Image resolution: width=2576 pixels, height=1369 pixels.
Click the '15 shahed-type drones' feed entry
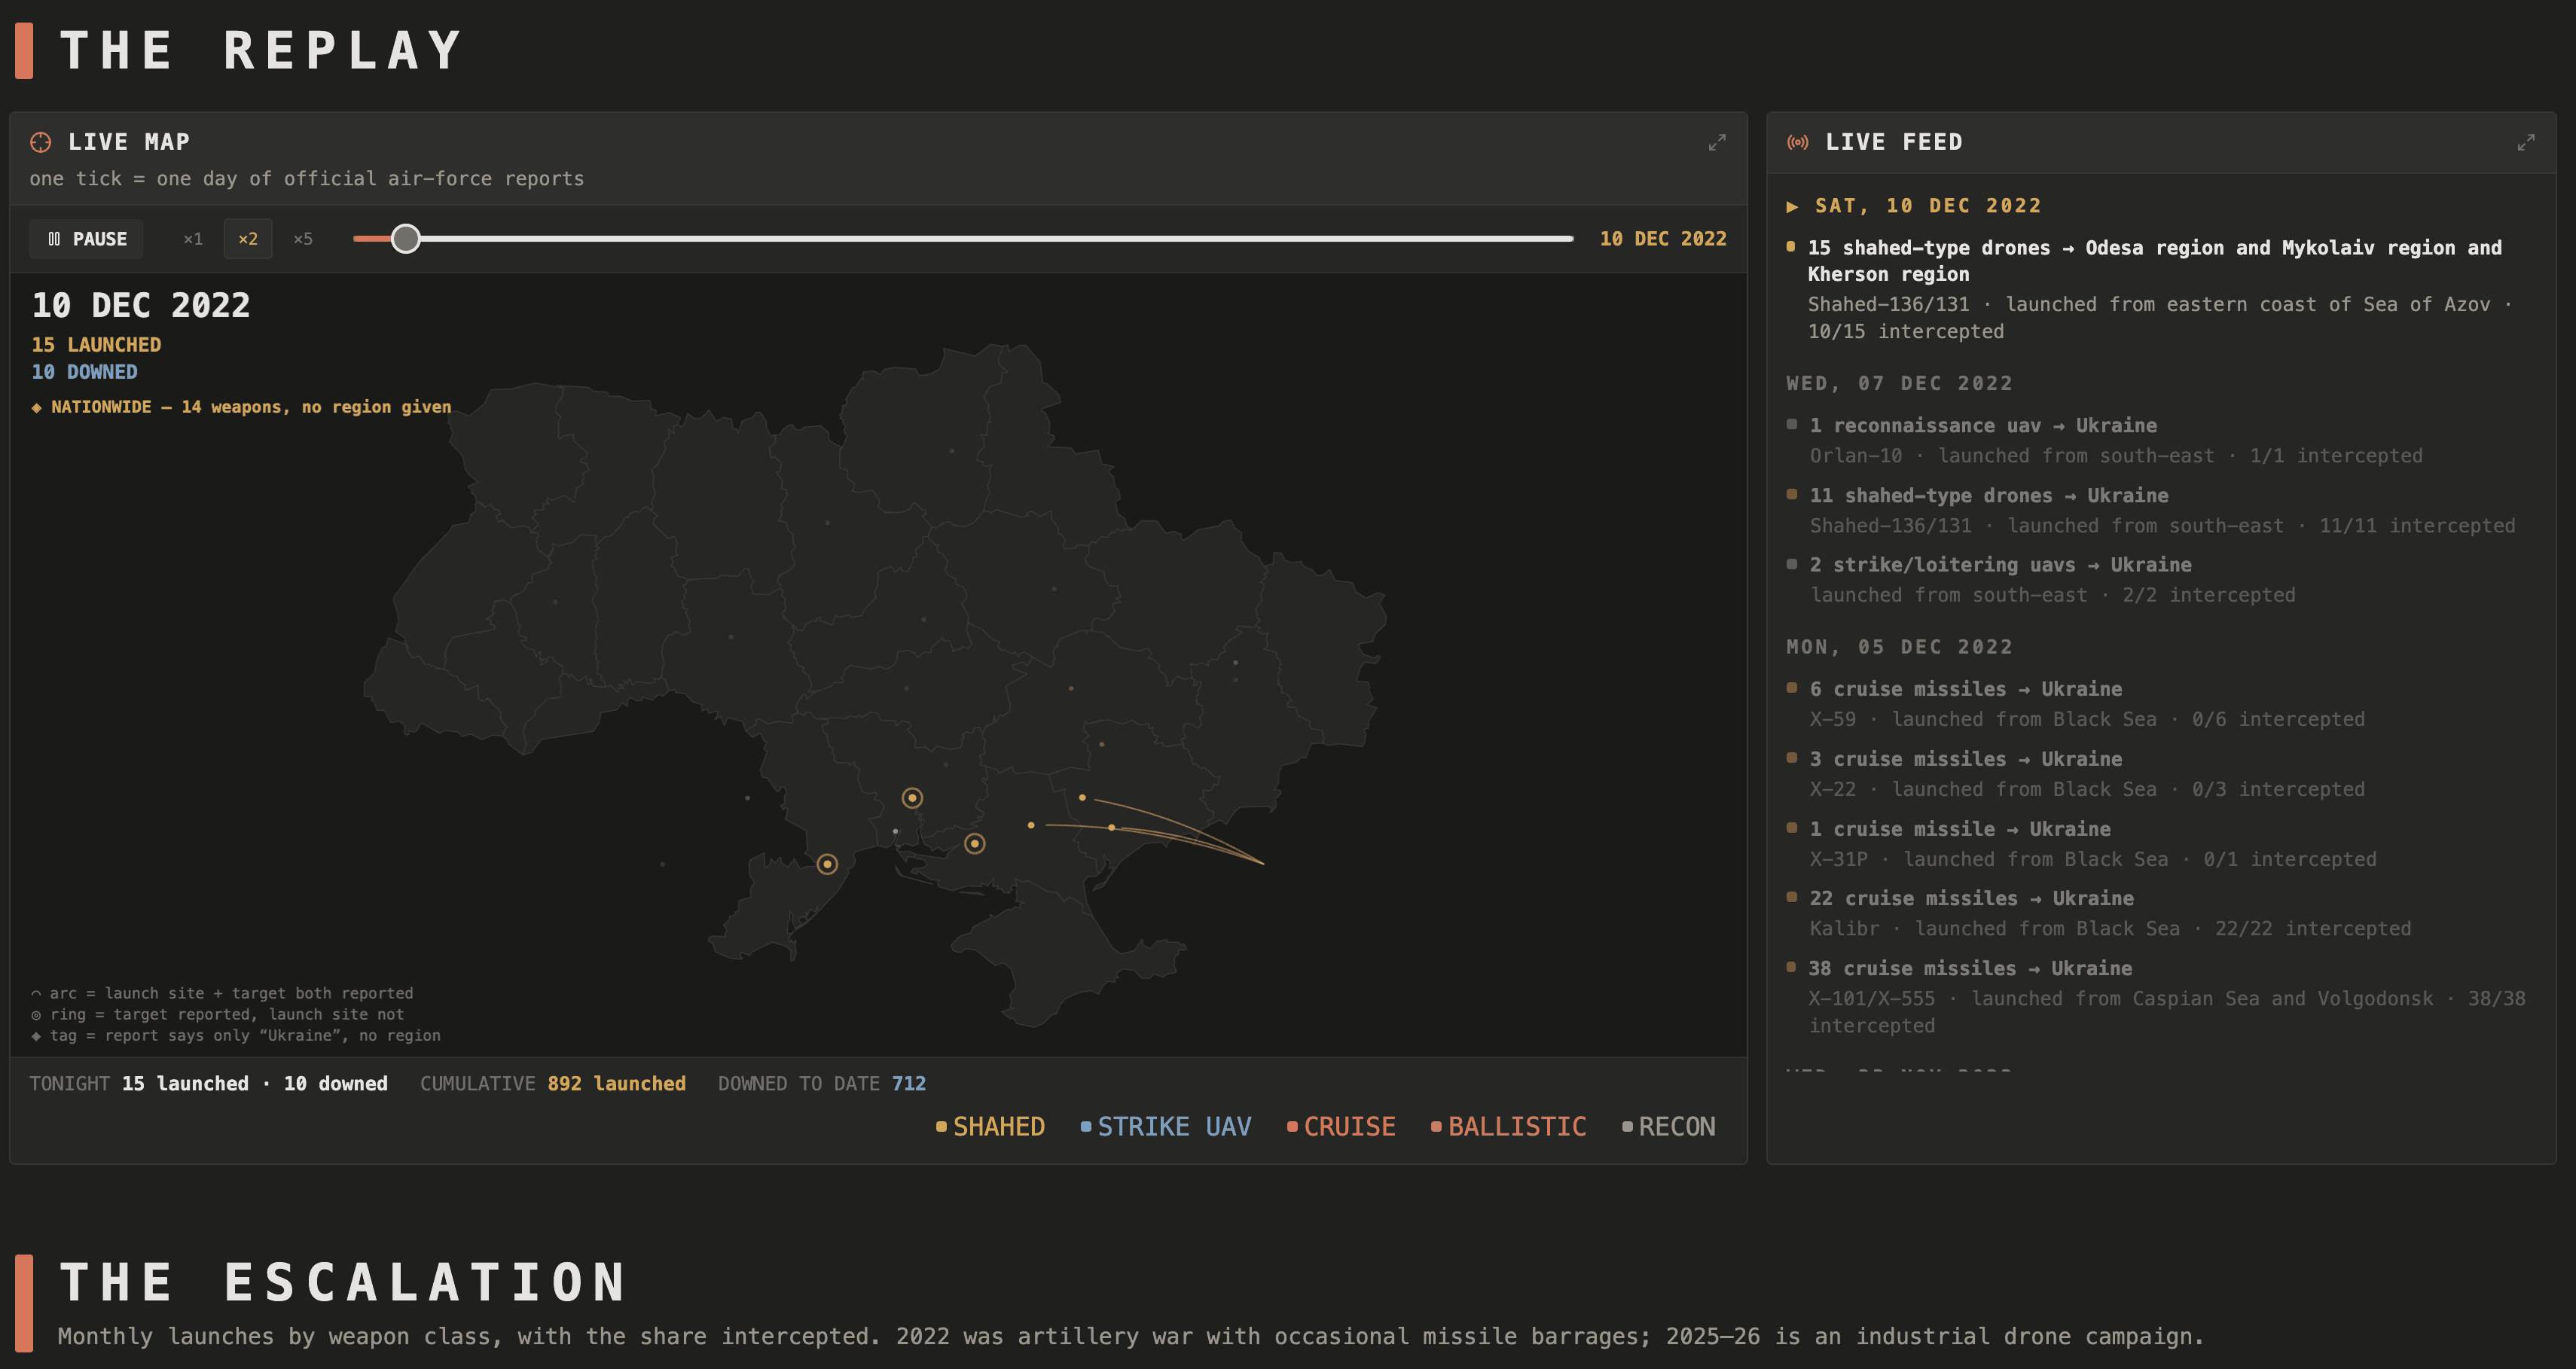coord(2160,289)
